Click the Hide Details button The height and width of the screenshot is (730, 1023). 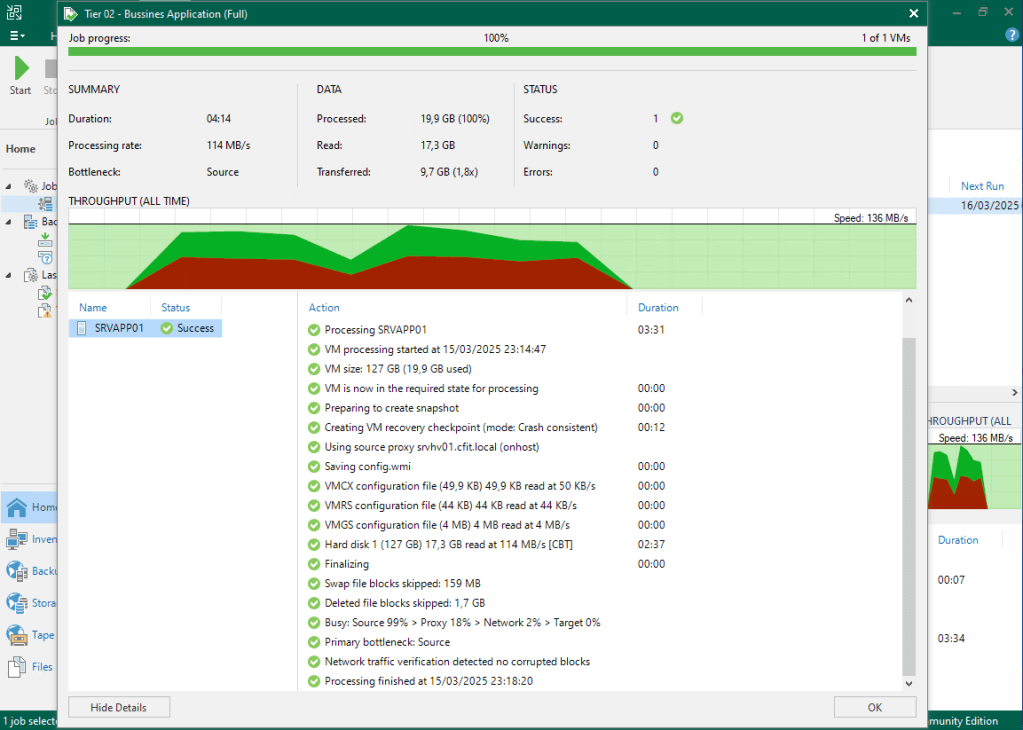pos(119,707)
